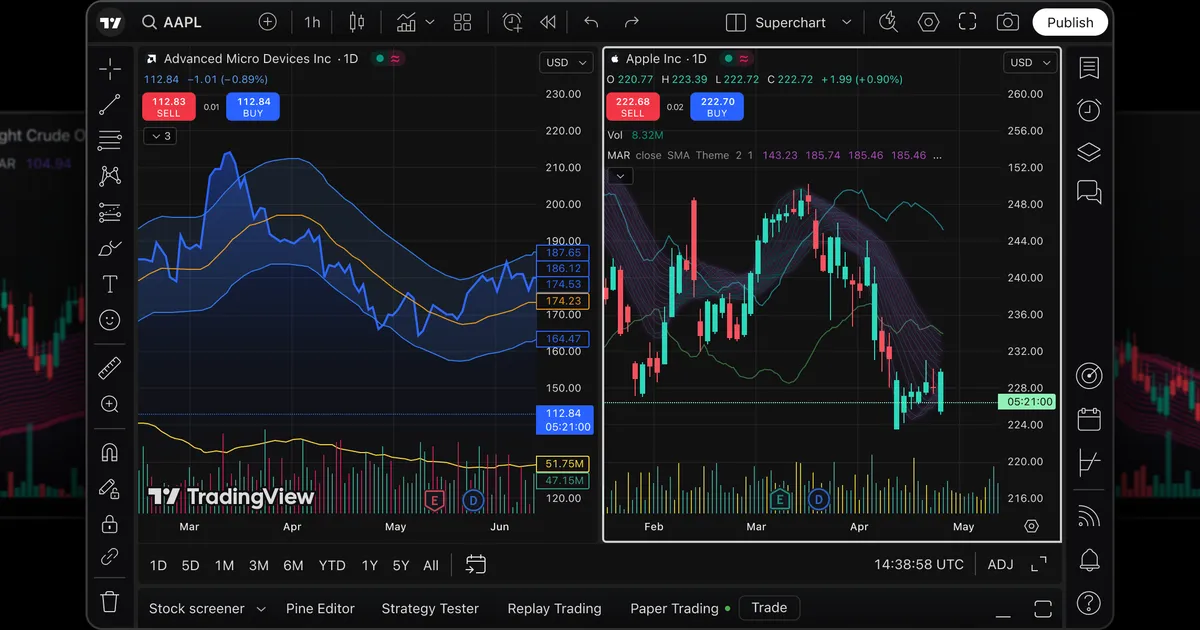Click AMD SELL 112.83 button
The height and width of the screenshot is (630, 1200).
coord(169,106)
